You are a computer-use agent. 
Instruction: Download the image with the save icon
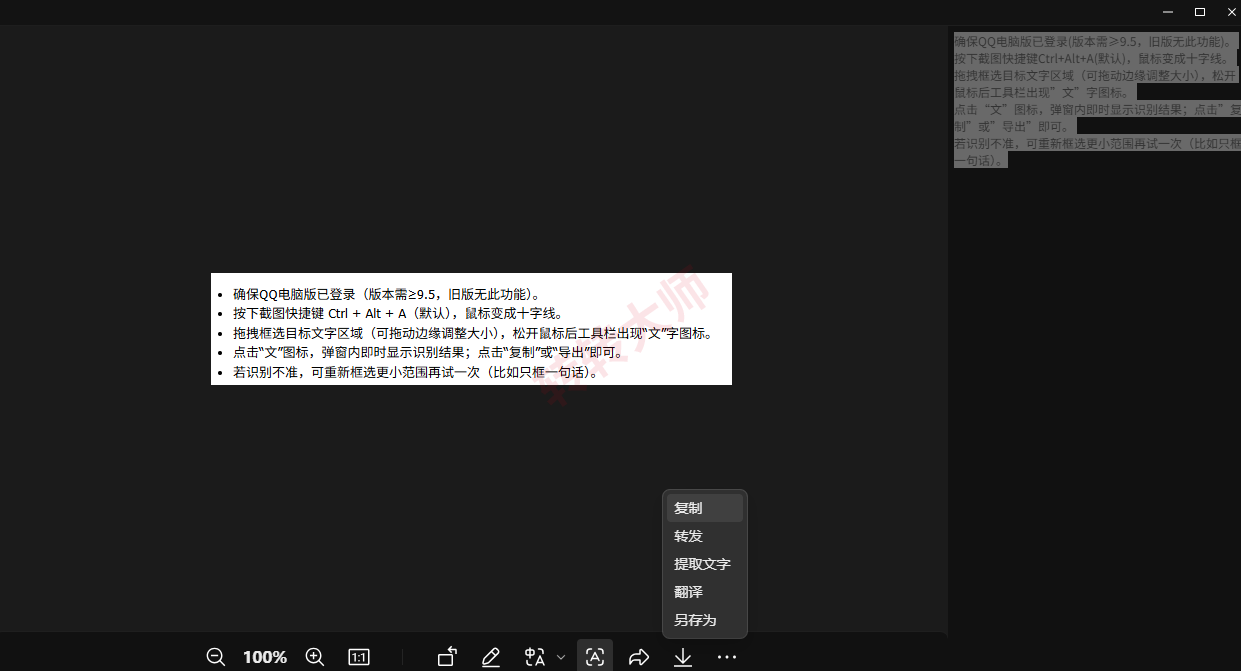pyautogui.click(x=683, y=657)
